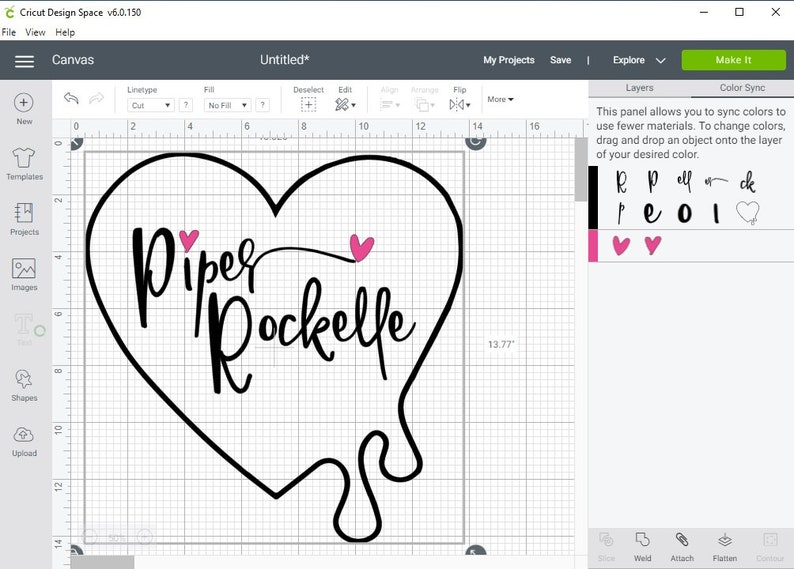
Task: Click the Explore machine selector text
Action: (x=628, y=60)
